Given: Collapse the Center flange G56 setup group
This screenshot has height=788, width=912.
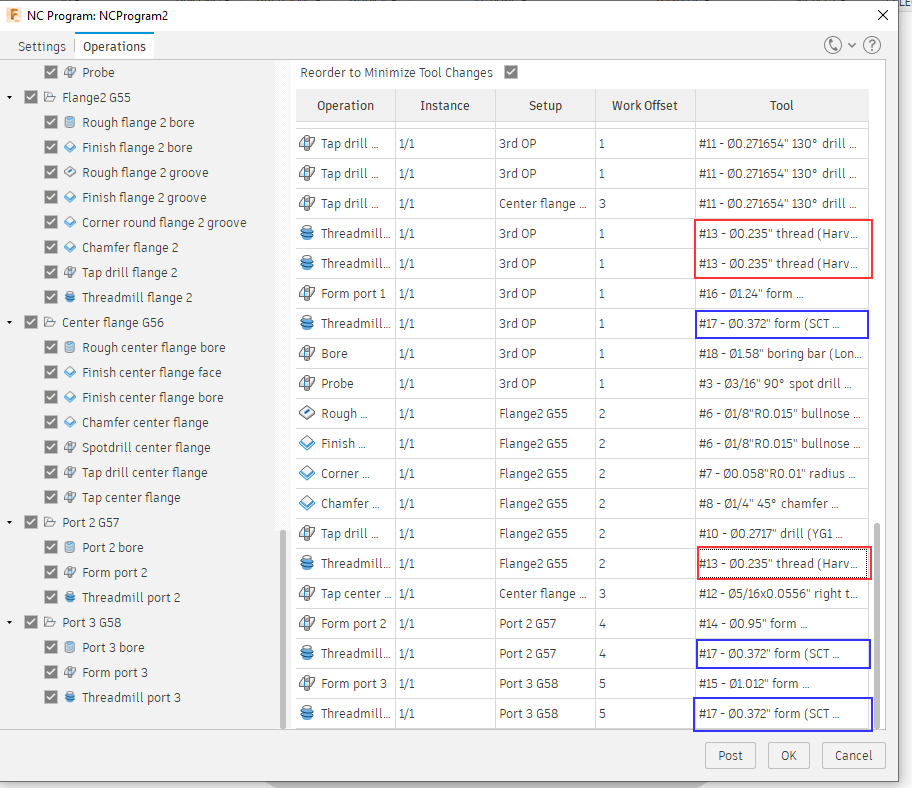Looking at the screenshot, I should (10, 322).
